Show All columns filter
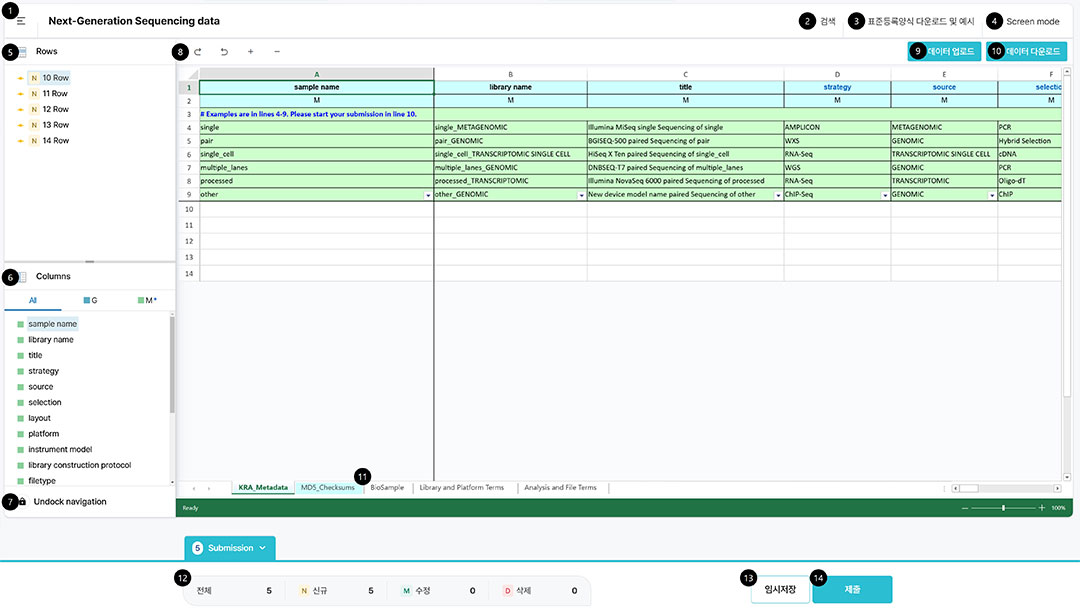The height and width of the screenshot is (615, 1080). [32, 300]
